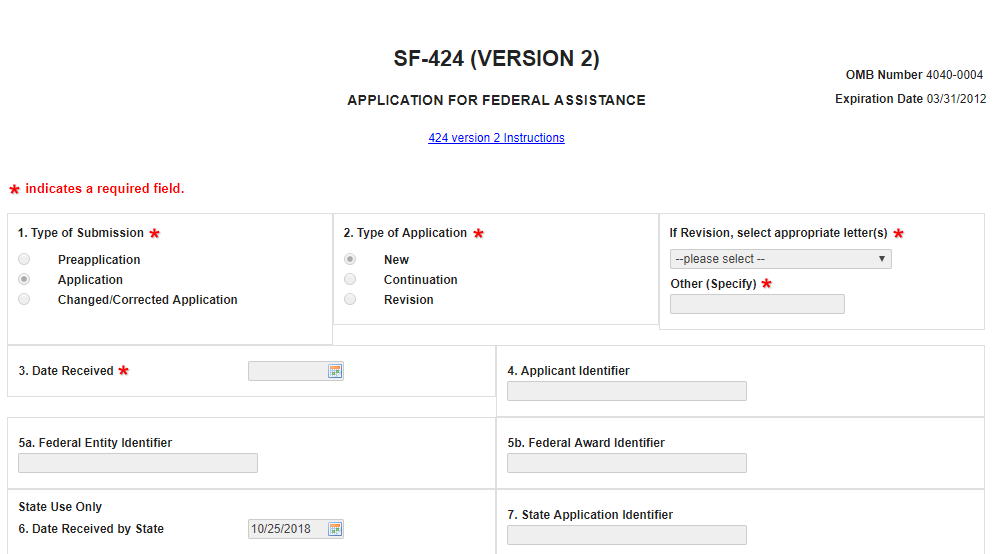Choose Changed/Corrected Application option

point(24,300)
